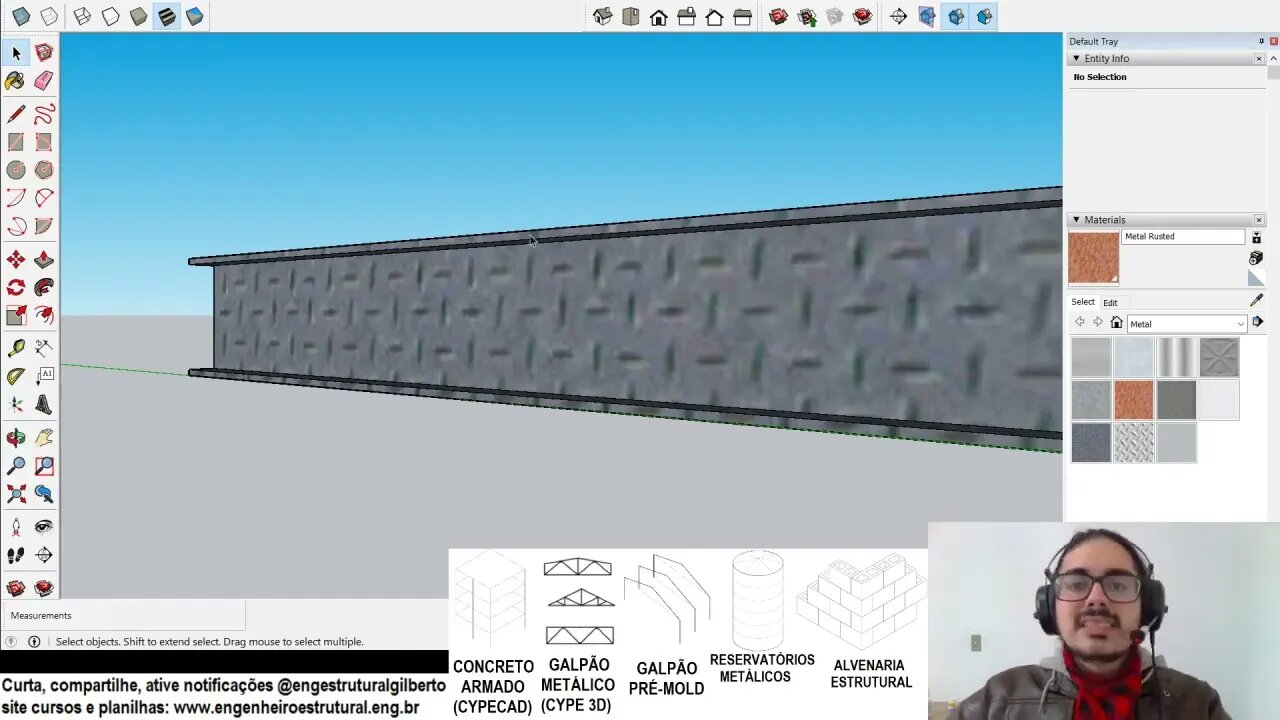
Task: Activate the Orbit tool
Action: [16, 438]
